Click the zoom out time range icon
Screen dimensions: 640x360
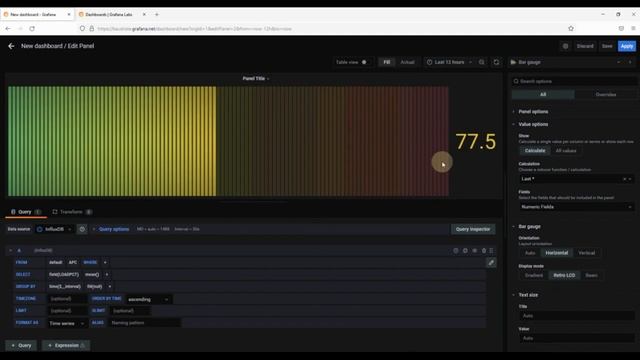pos(482,62)
